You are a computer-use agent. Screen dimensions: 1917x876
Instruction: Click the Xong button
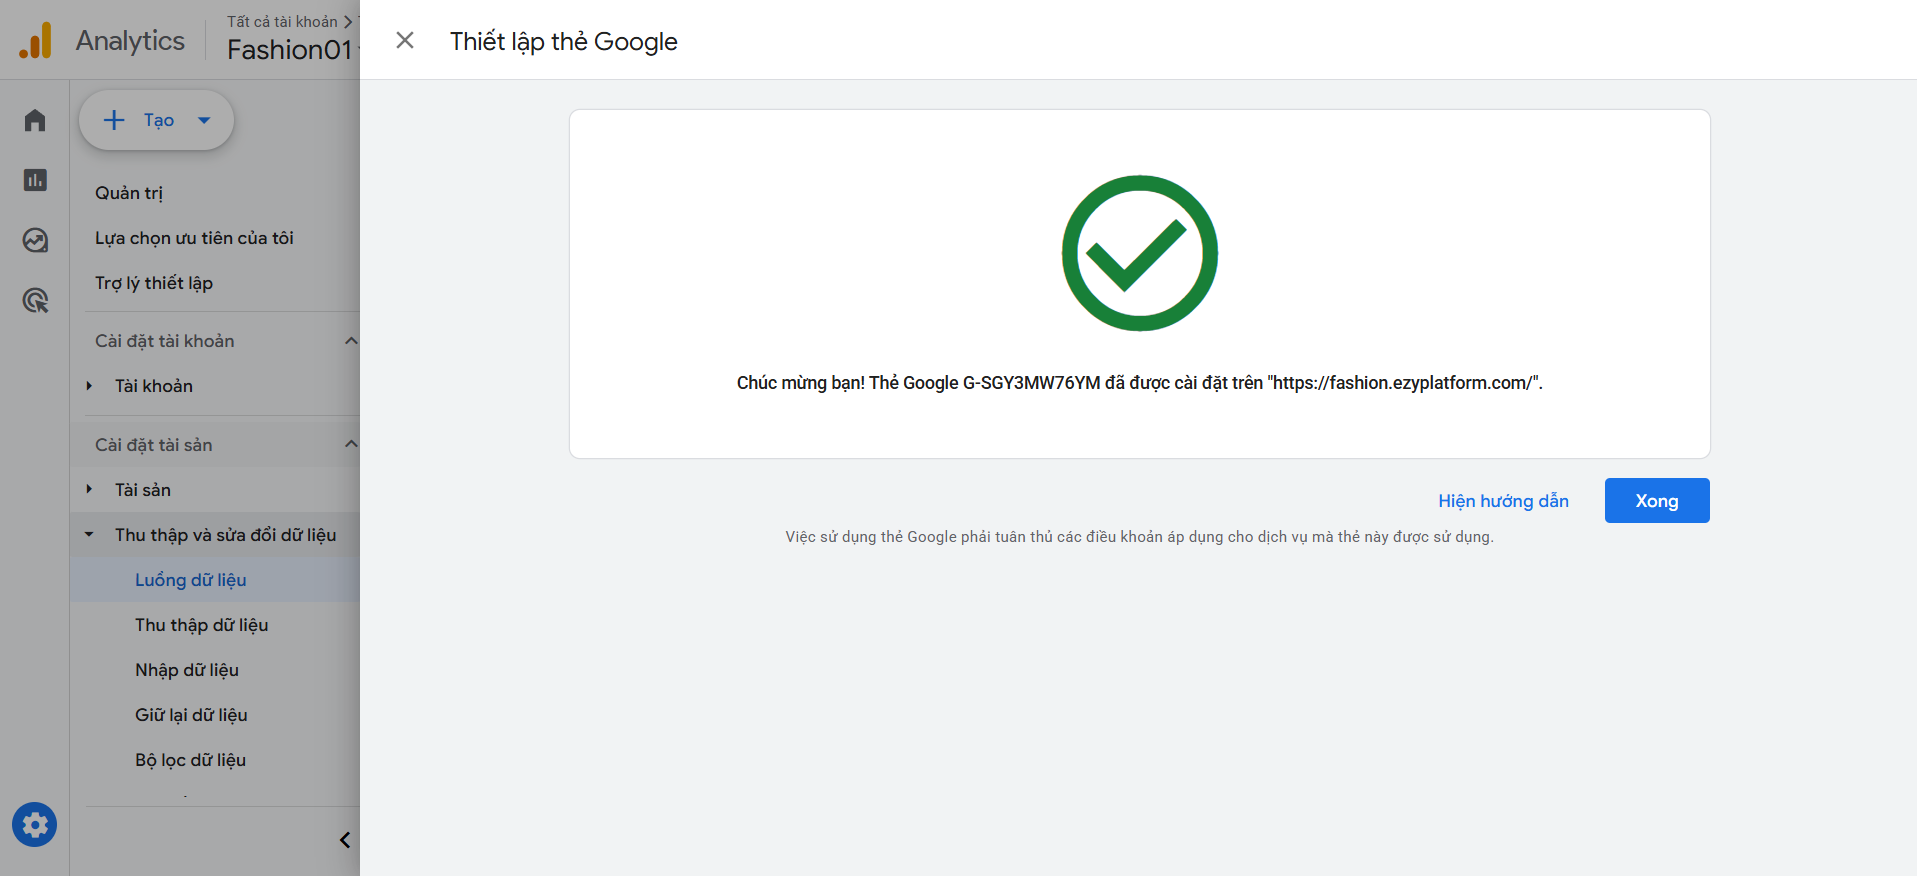coord(1656,501)
